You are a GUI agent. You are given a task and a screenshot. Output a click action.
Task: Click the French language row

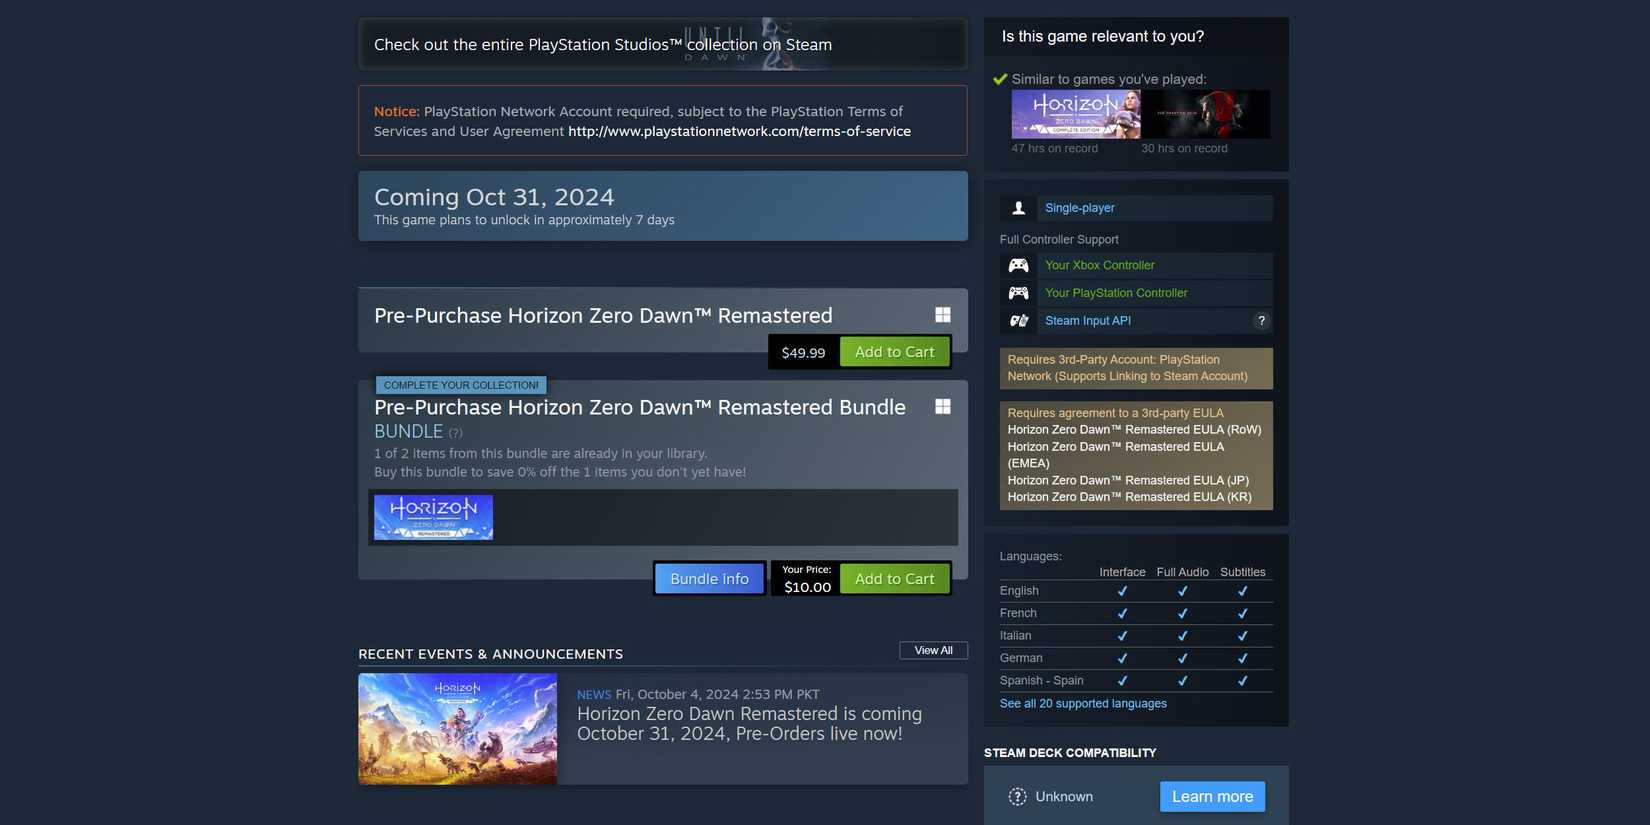[1136, 613]
